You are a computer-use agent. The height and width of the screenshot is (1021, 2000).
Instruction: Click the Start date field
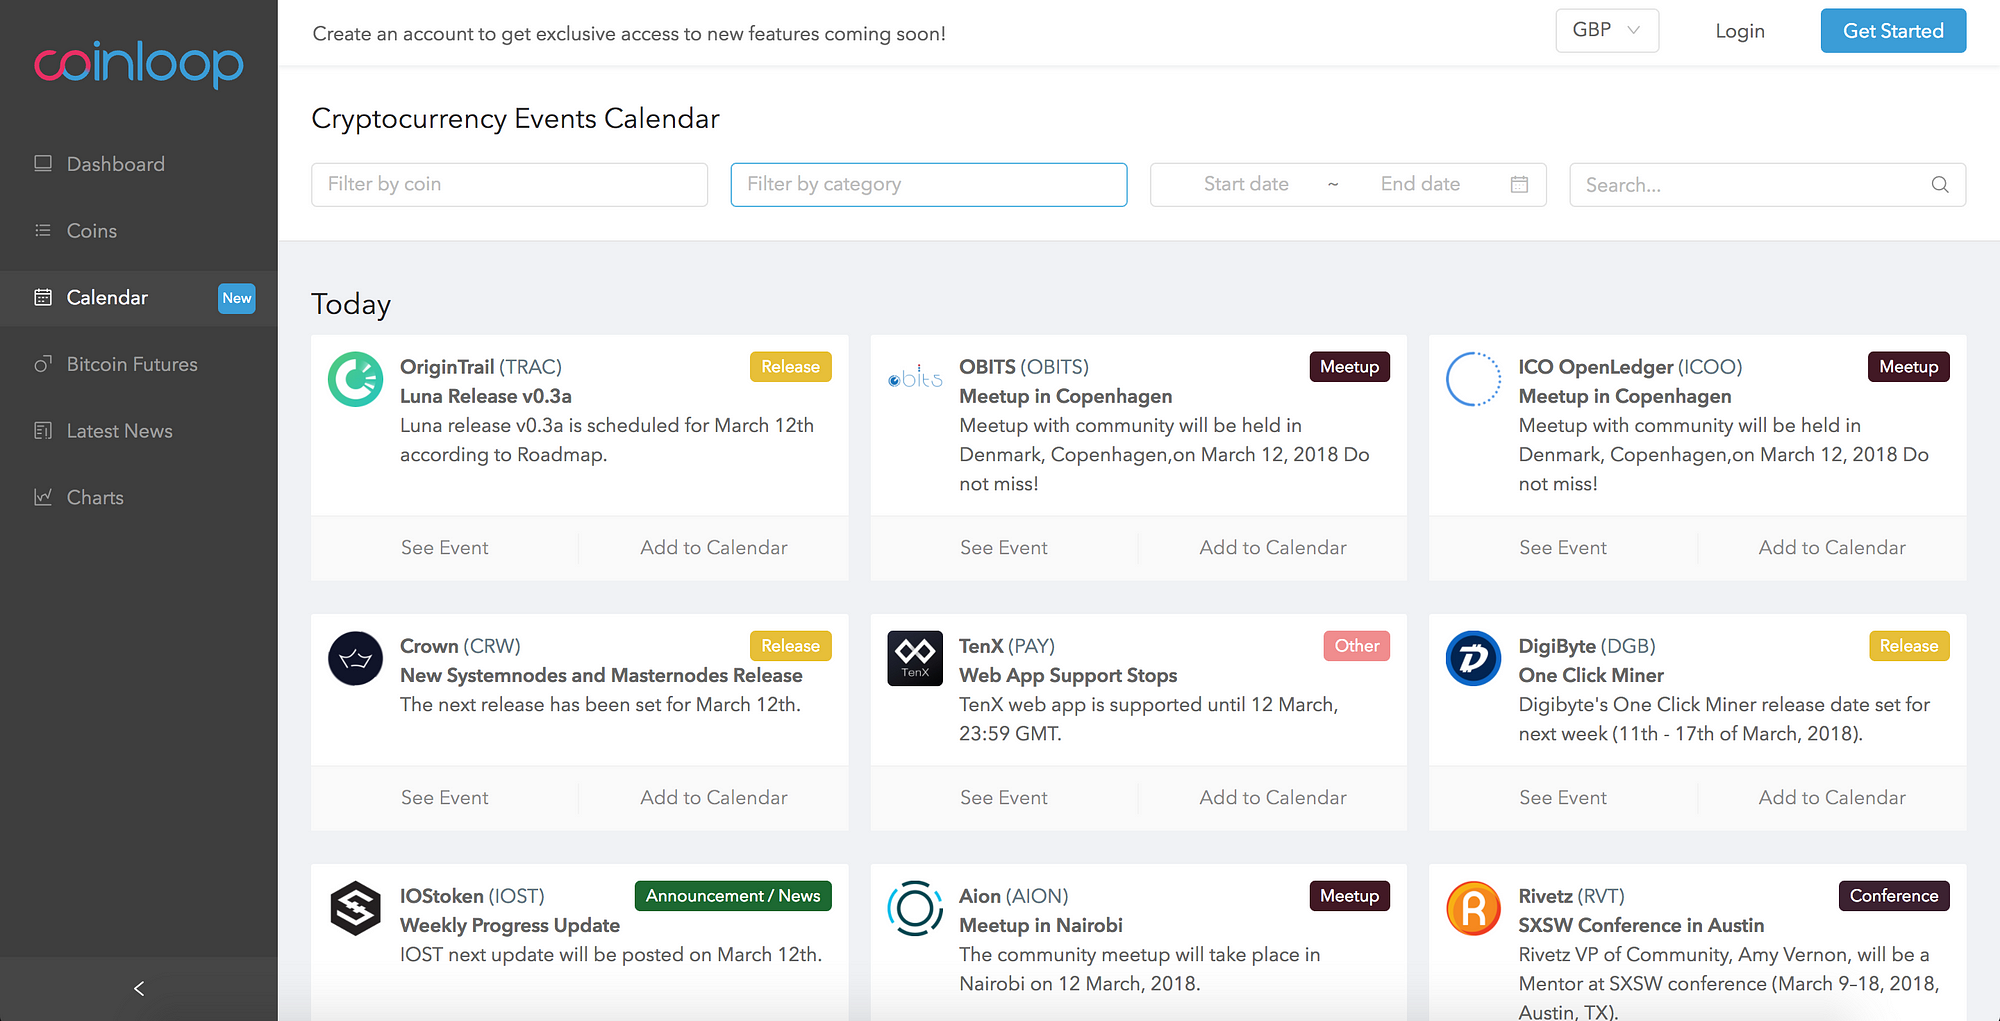[x=1246, y=184]
